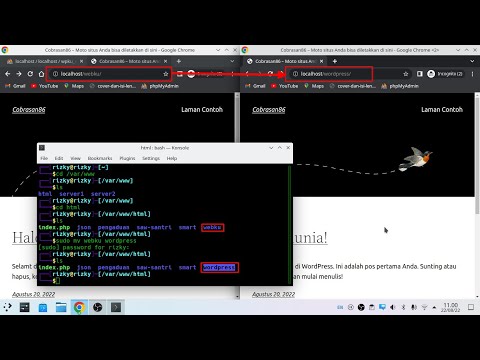The image size is (480, 360).
Task: Open side panel in right Chrome window
Action: coord(420,74)
